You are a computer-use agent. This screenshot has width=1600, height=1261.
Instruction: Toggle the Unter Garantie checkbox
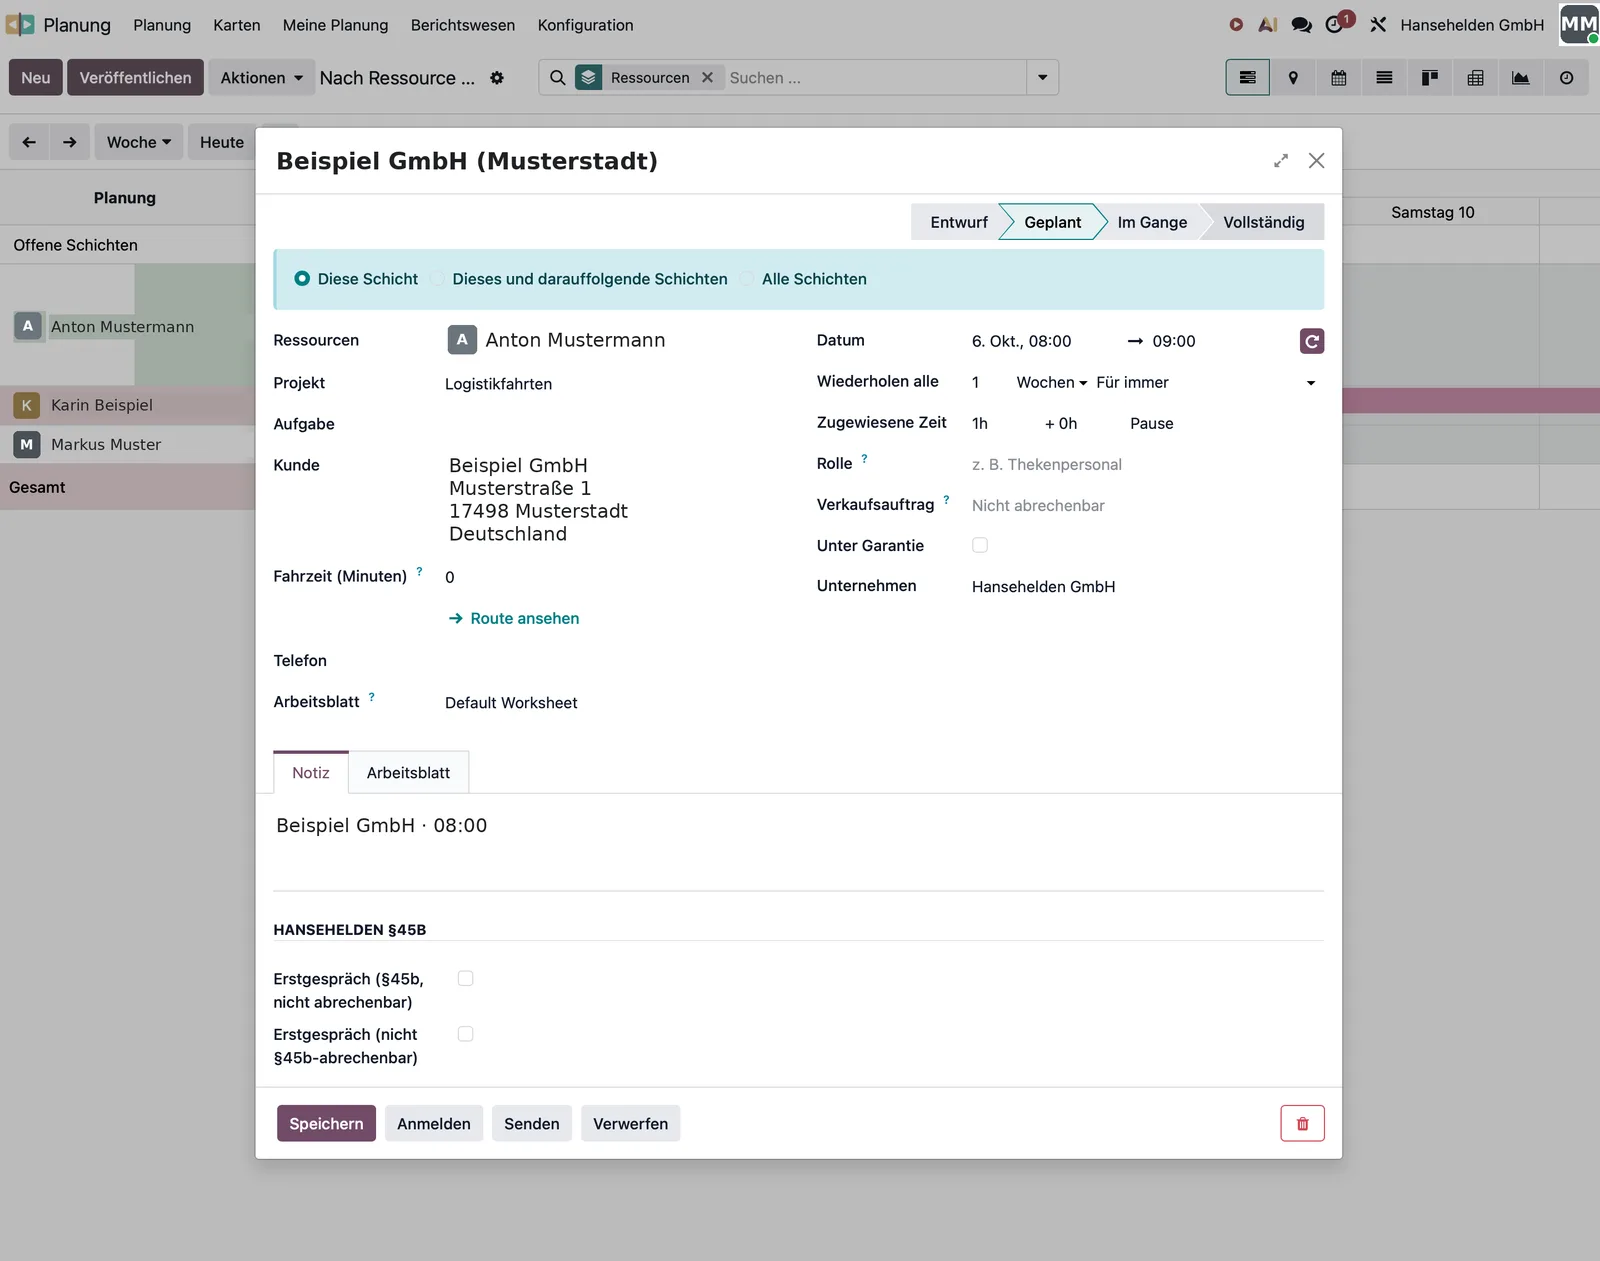tap(980, 545)
